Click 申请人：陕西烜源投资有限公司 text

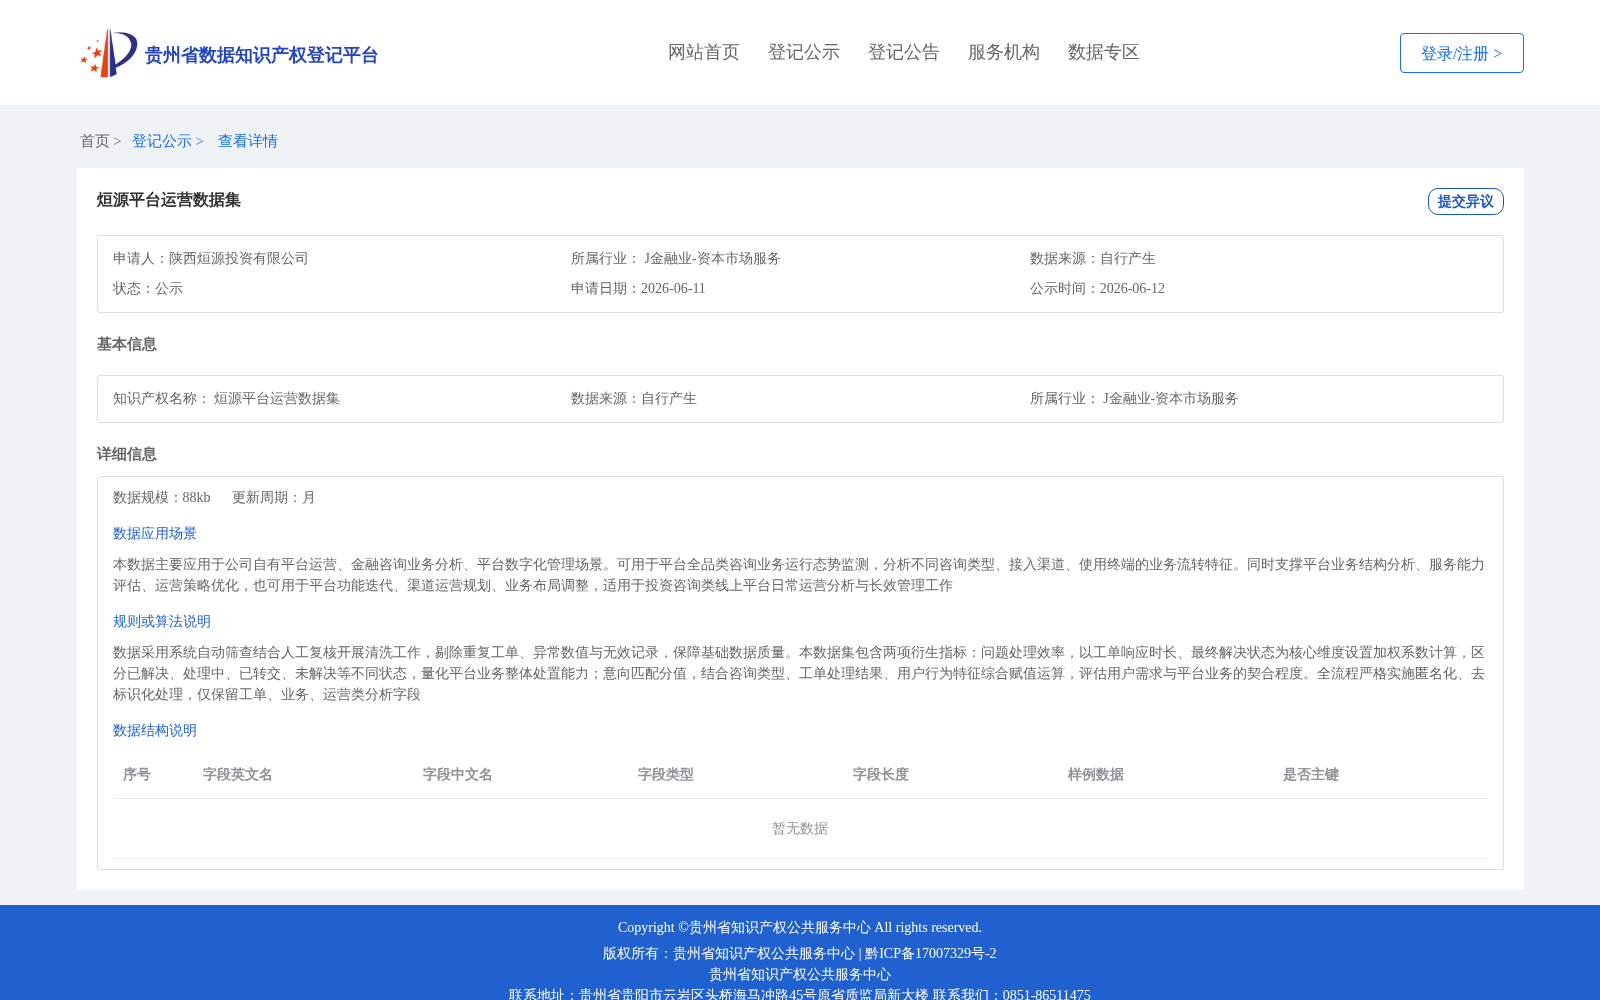click(x=211, y=258)
